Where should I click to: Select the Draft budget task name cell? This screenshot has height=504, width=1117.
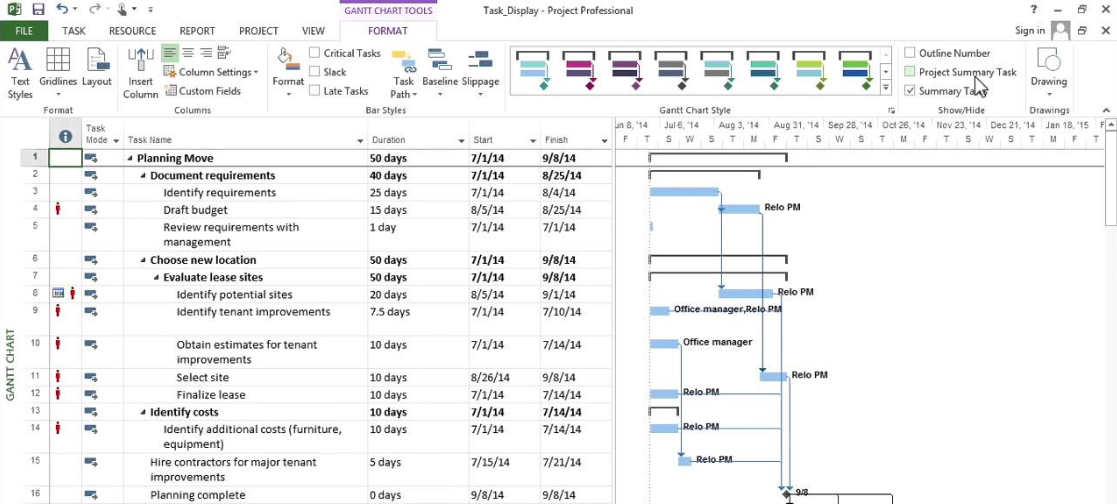(246, 210)
